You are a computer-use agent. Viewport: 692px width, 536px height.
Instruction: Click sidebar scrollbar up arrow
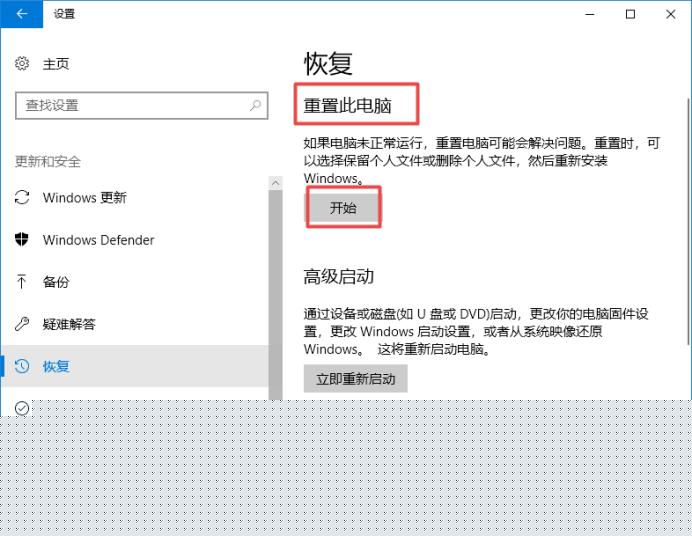coord(275,183)
